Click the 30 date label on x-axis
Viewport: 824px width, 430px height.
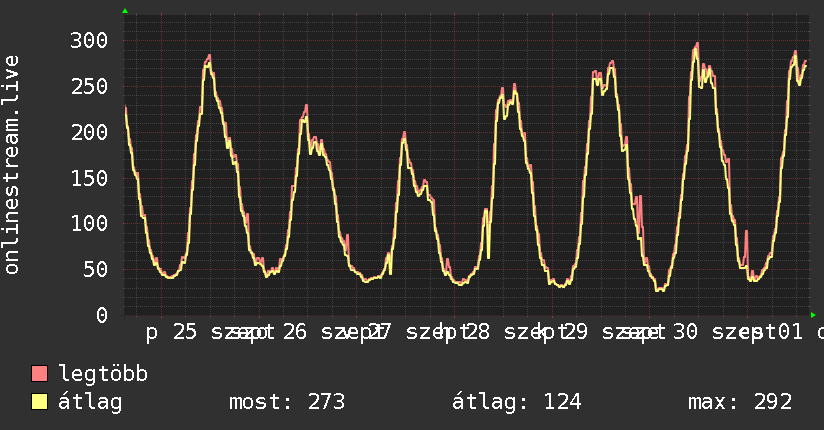tap(686, 332)
